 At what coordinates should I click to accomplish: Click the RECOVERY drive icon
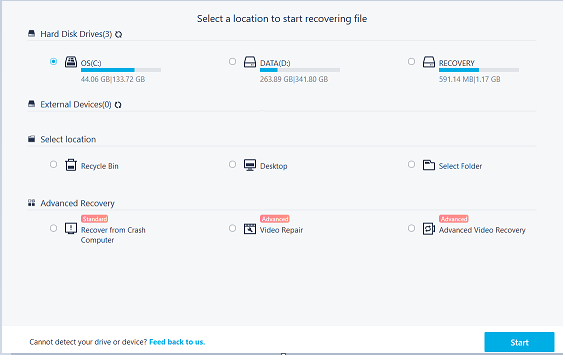(429, 62)
